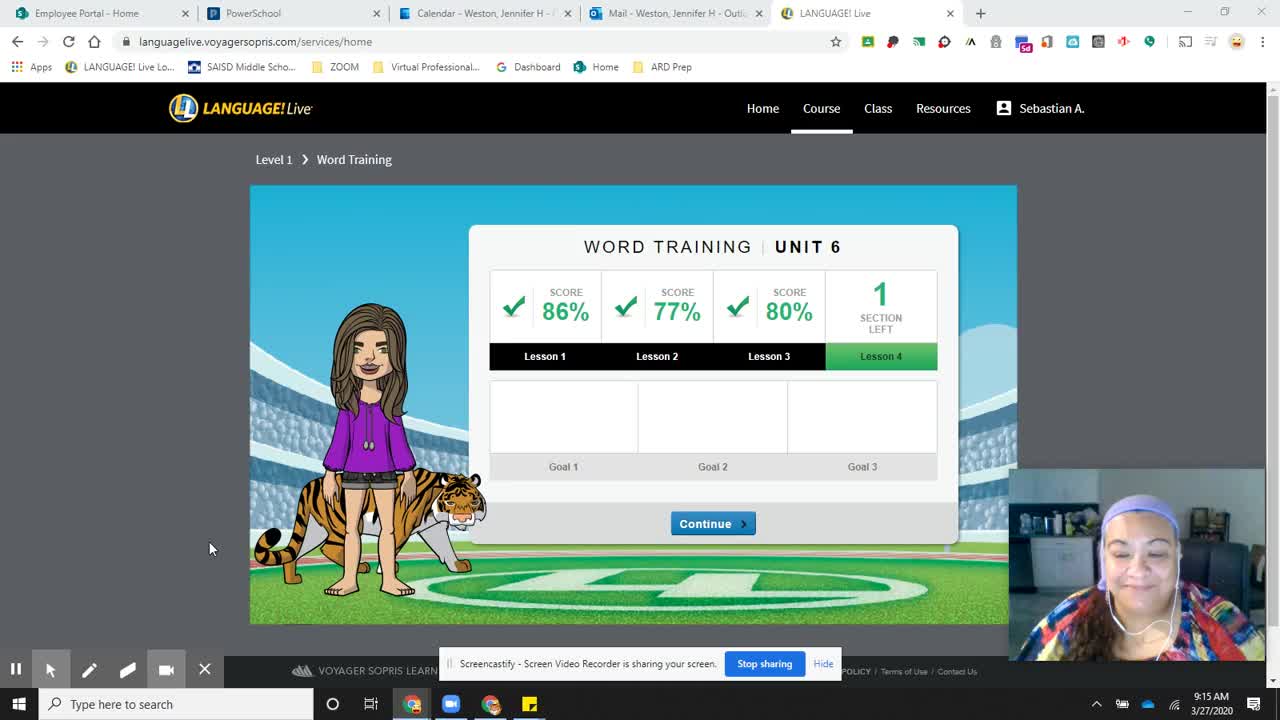Viewport: 1280px width, 720px height.
Task: Open the Contact Us footer link
Action: 957,672
